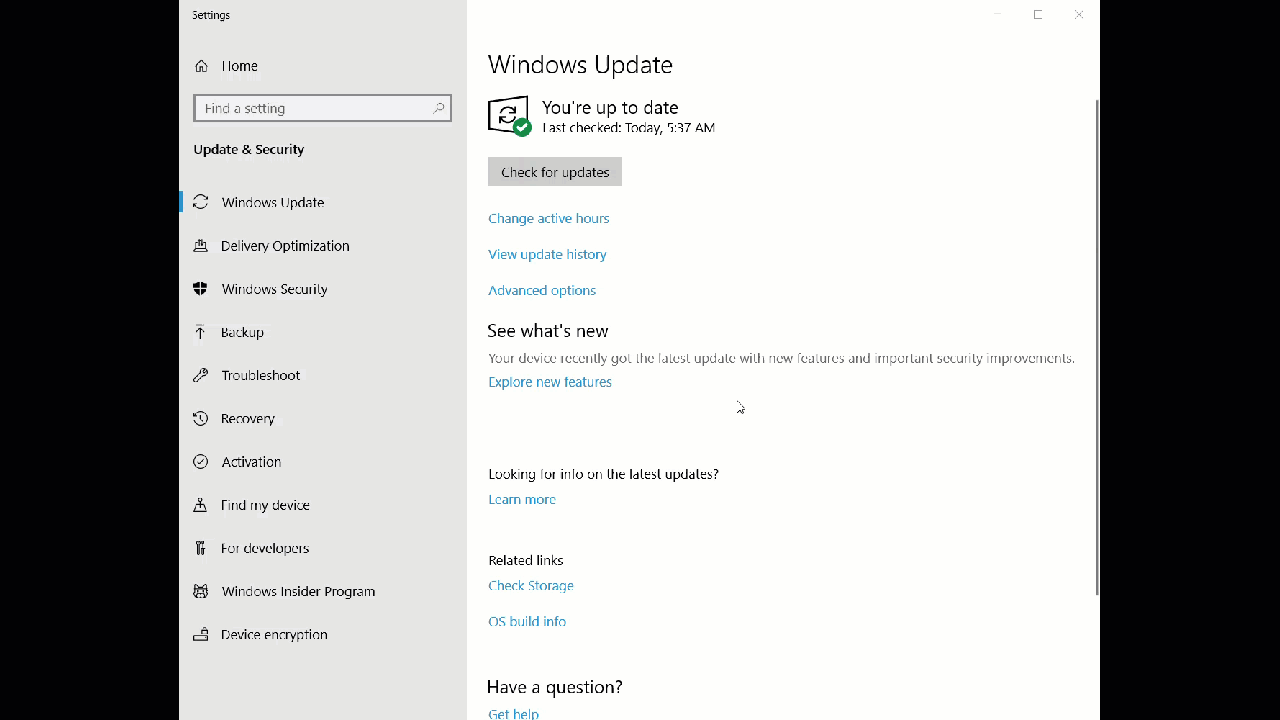Click the Windows Security shield icon
Image resolution: width=1280 pixels, height=720 pixels.
pyautogui.click(x=201, y=289)
